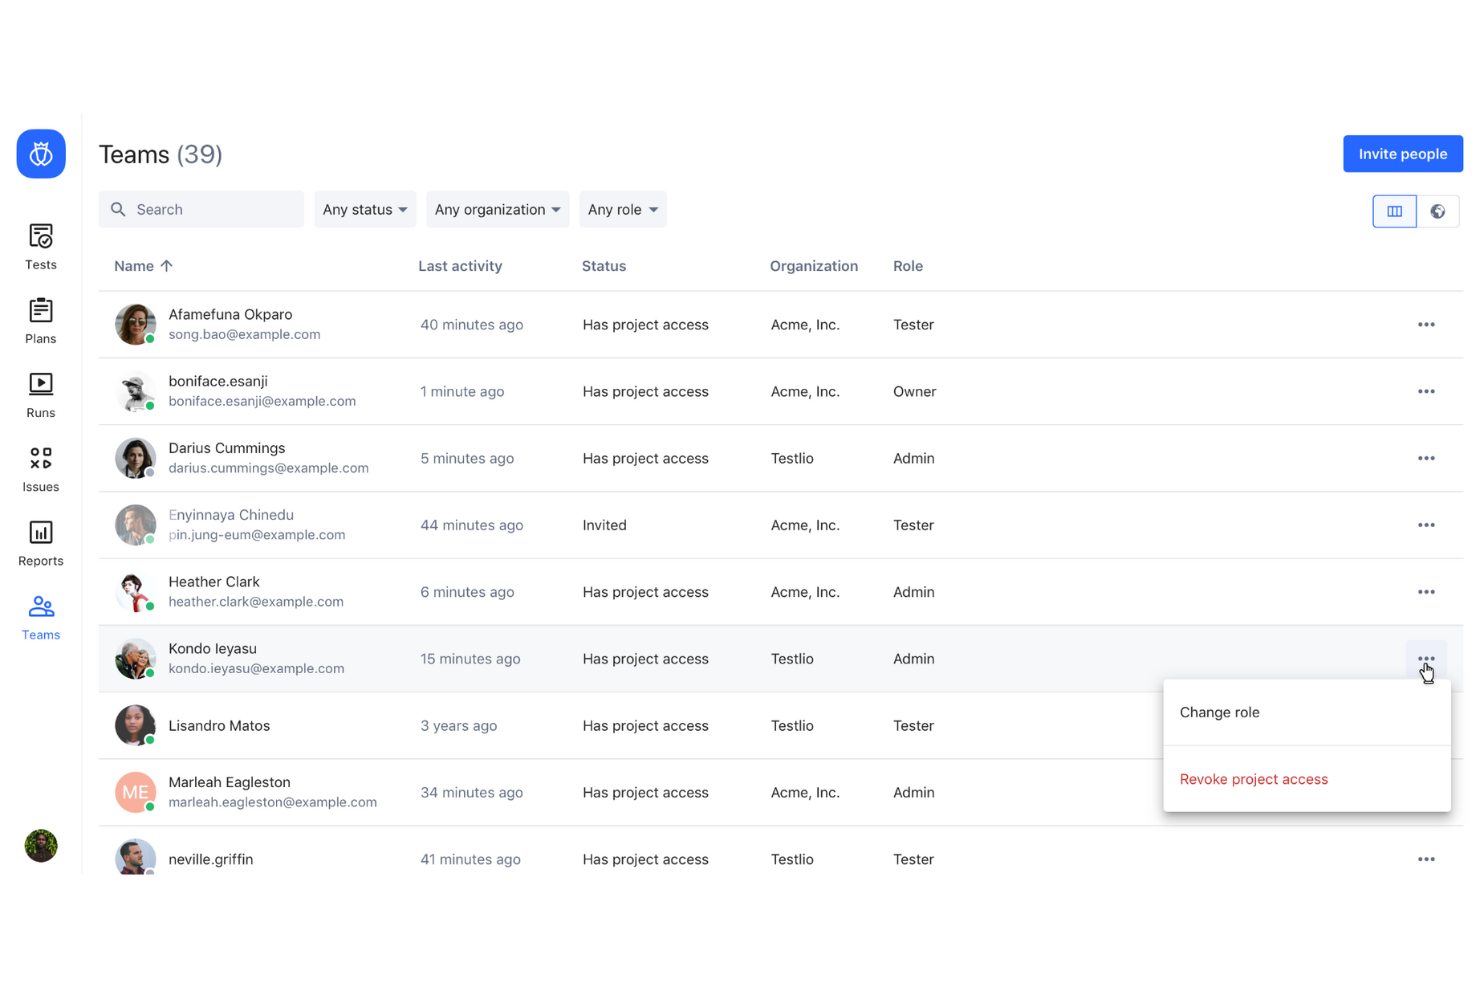This screenshot has width=1480, height=987.
Task: Expand the Any organization dropdown
Action: coord(497,209)
